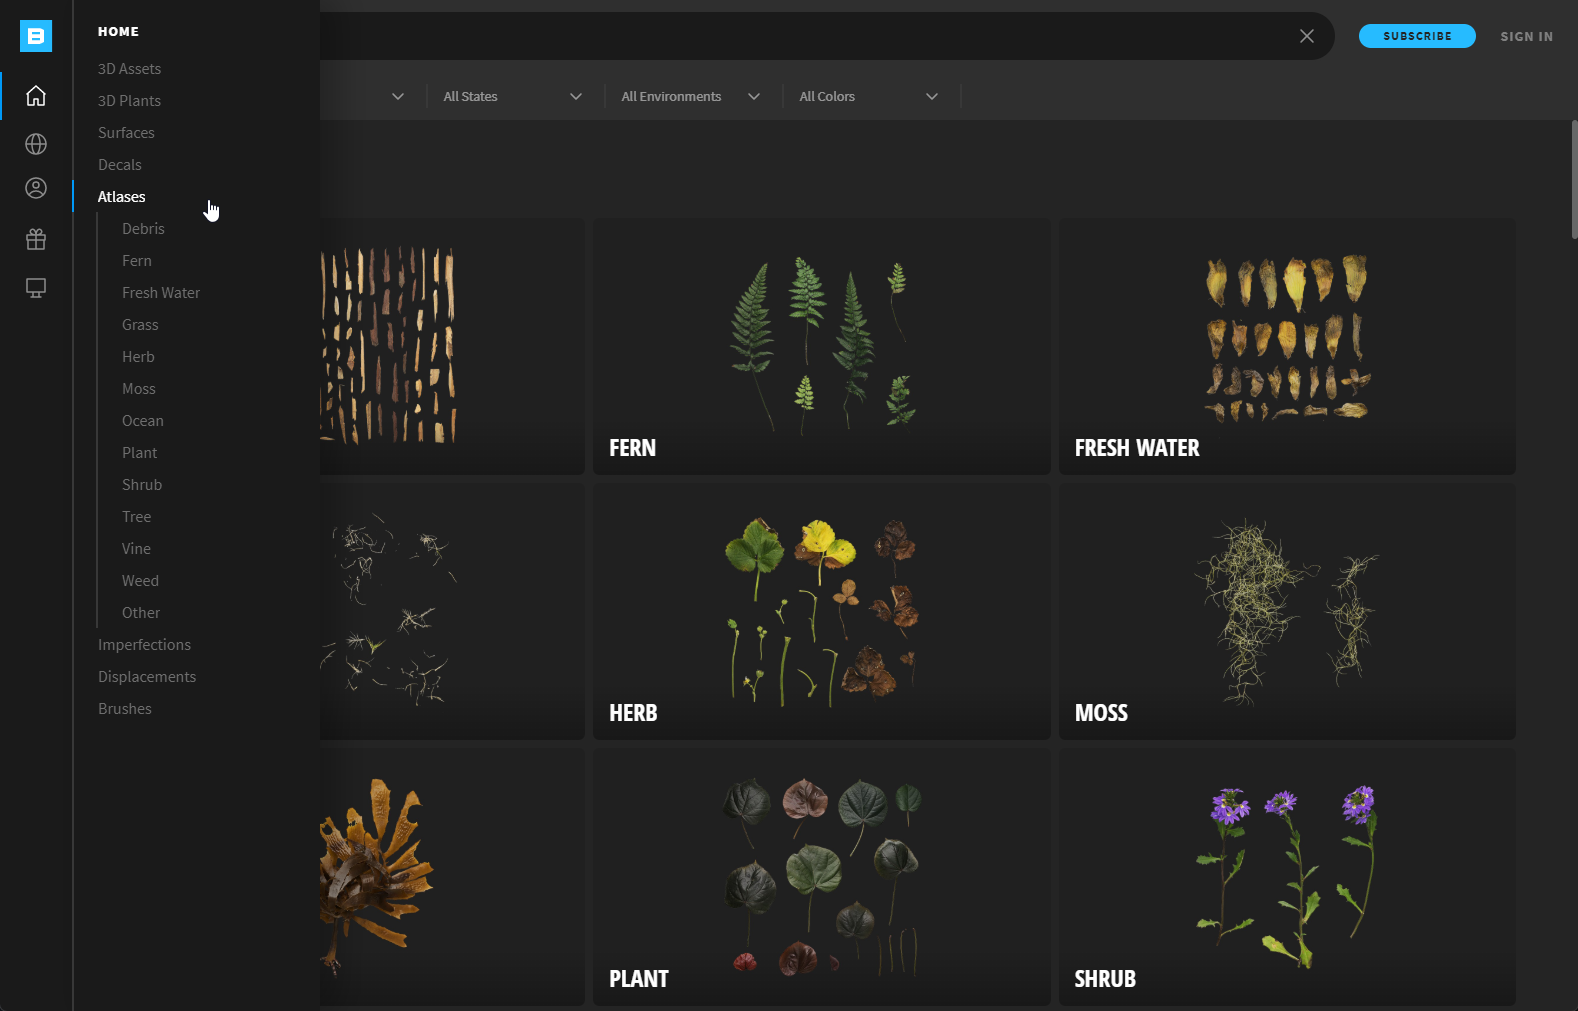Viewport: 1578px width, 1011px height.
Task: Open the Shrub category thumbnail
Action: (1287, 877)
